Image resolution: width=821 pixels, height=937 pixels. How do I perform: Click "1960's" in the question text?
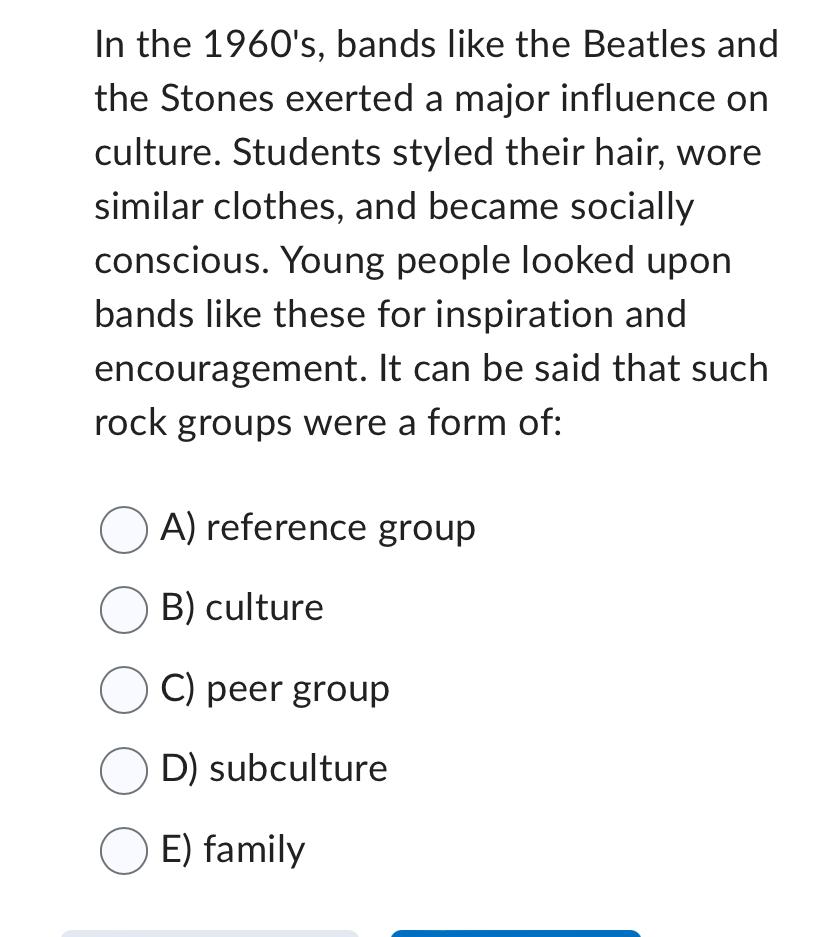[265, 44]
